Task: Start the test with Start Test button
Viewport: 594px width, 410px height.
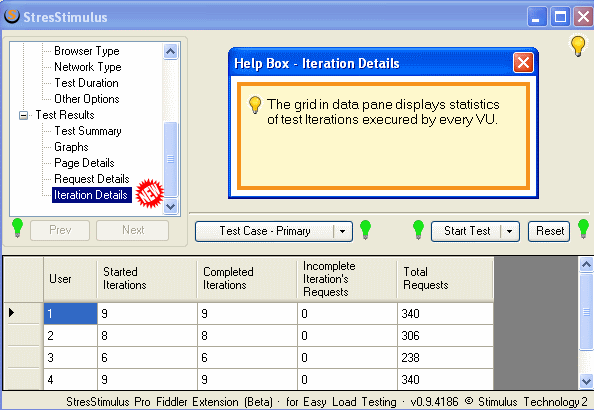Action: coord(467,231)
